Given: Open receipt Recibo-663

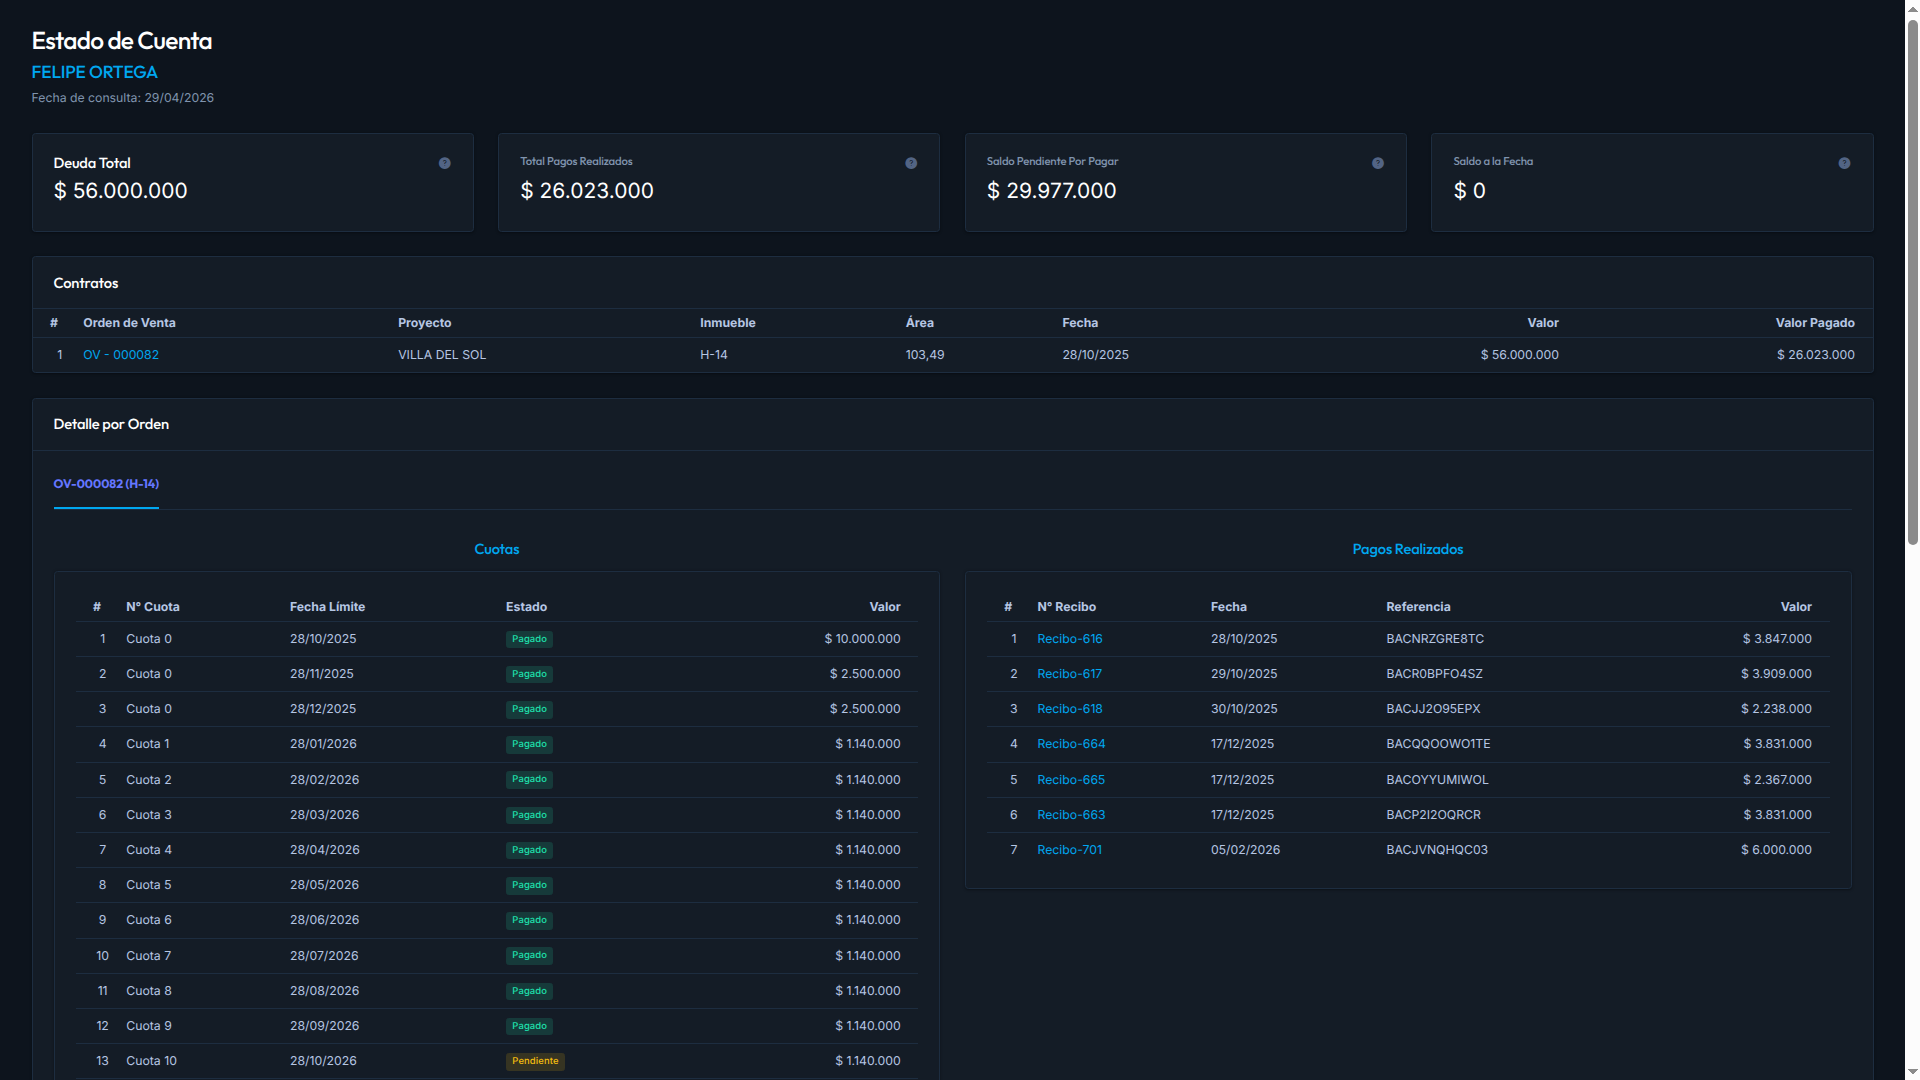Looking at the screenshot, I should pyautogui.click(x=1071, y=815).
